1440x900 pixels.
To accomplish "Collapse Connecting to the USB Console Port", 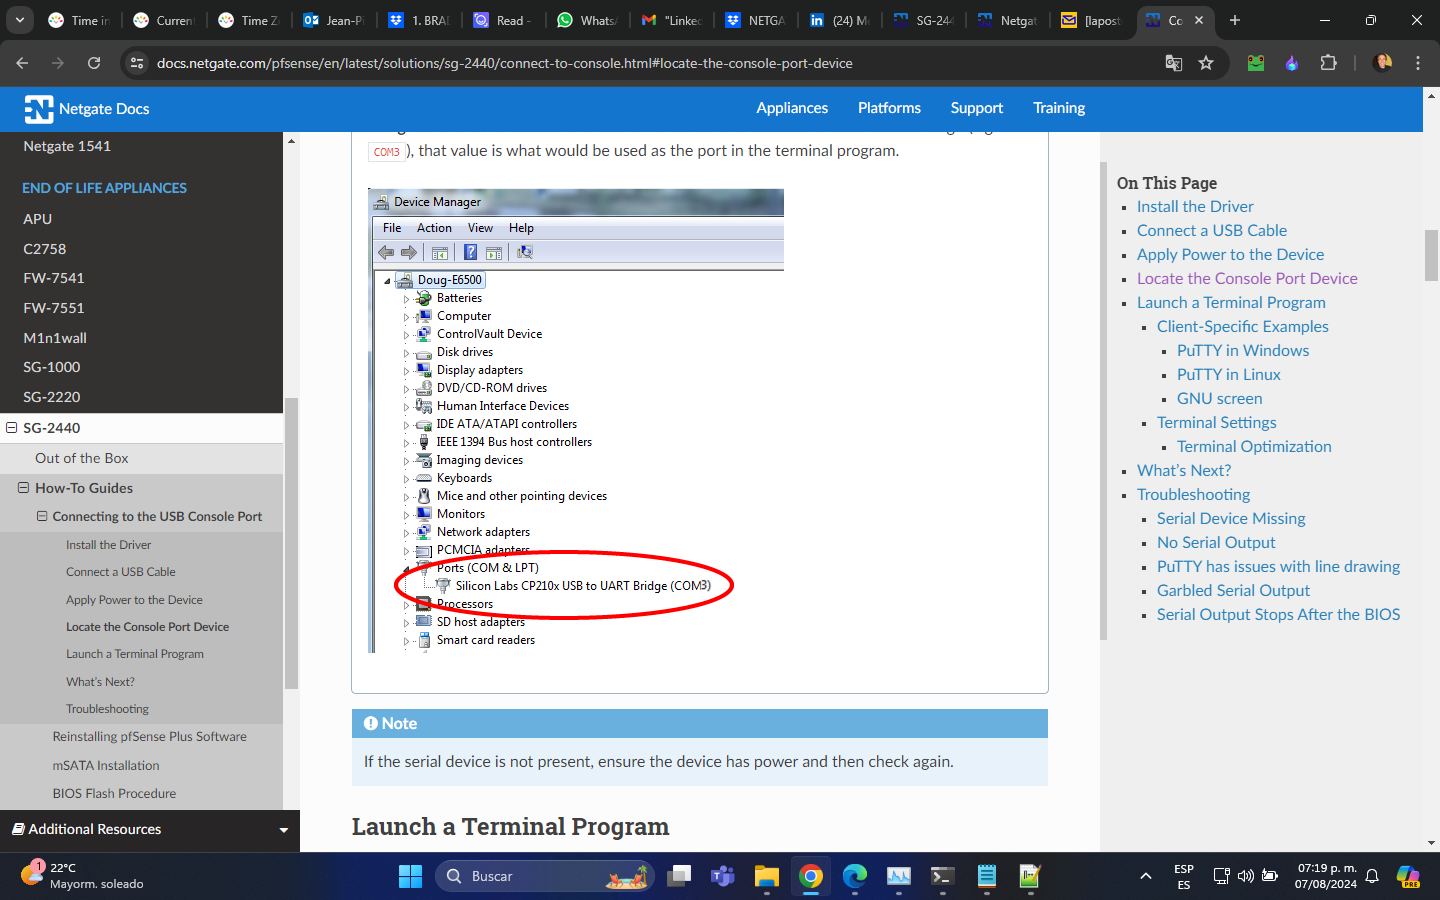I will pos(42,516).
